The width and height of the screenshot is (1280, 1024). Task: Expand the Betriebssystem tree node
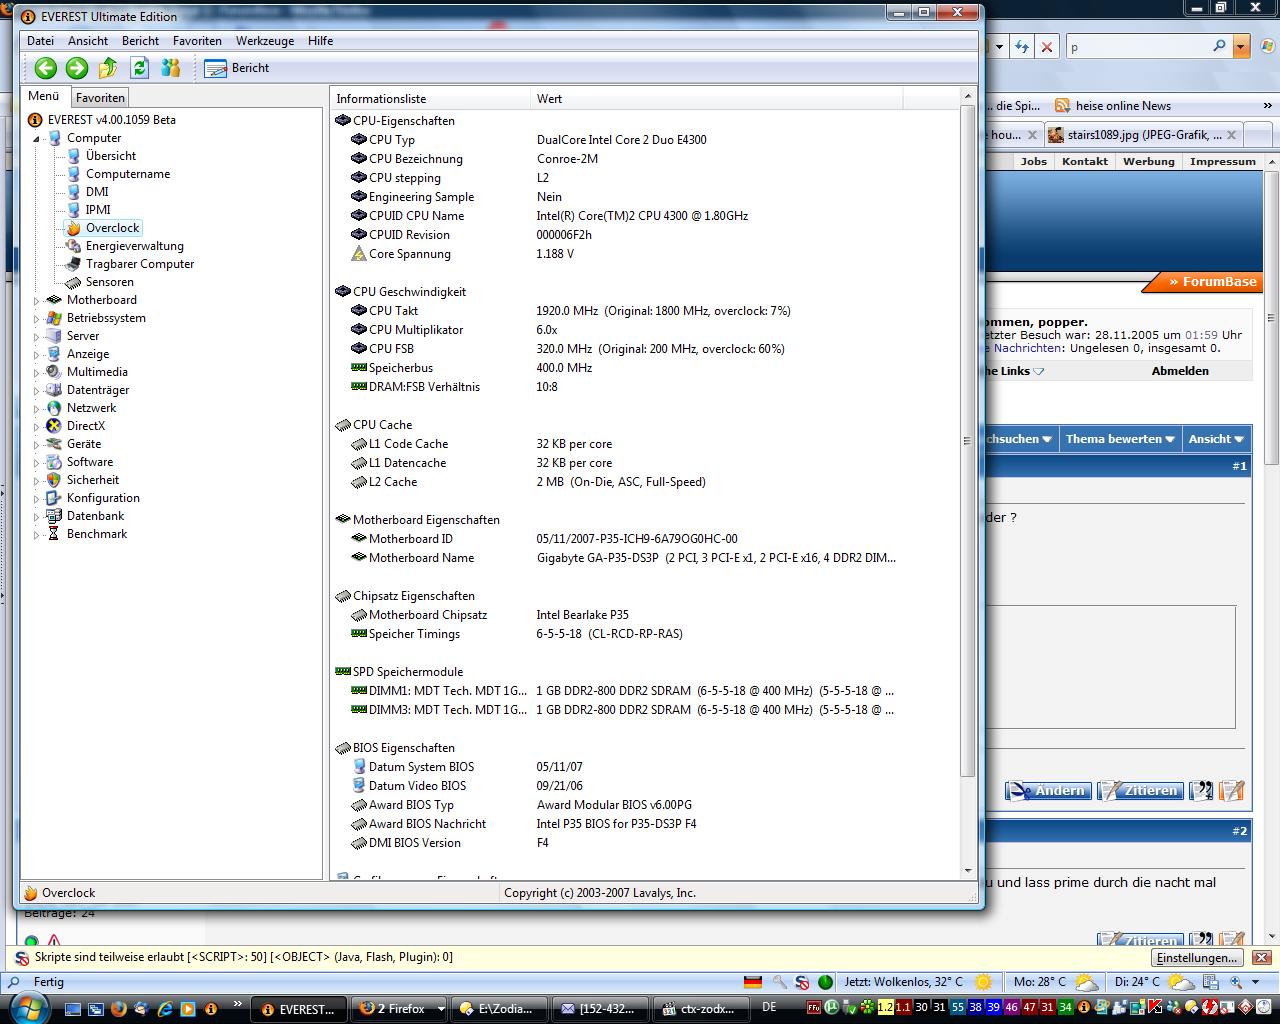coord(37,318)
